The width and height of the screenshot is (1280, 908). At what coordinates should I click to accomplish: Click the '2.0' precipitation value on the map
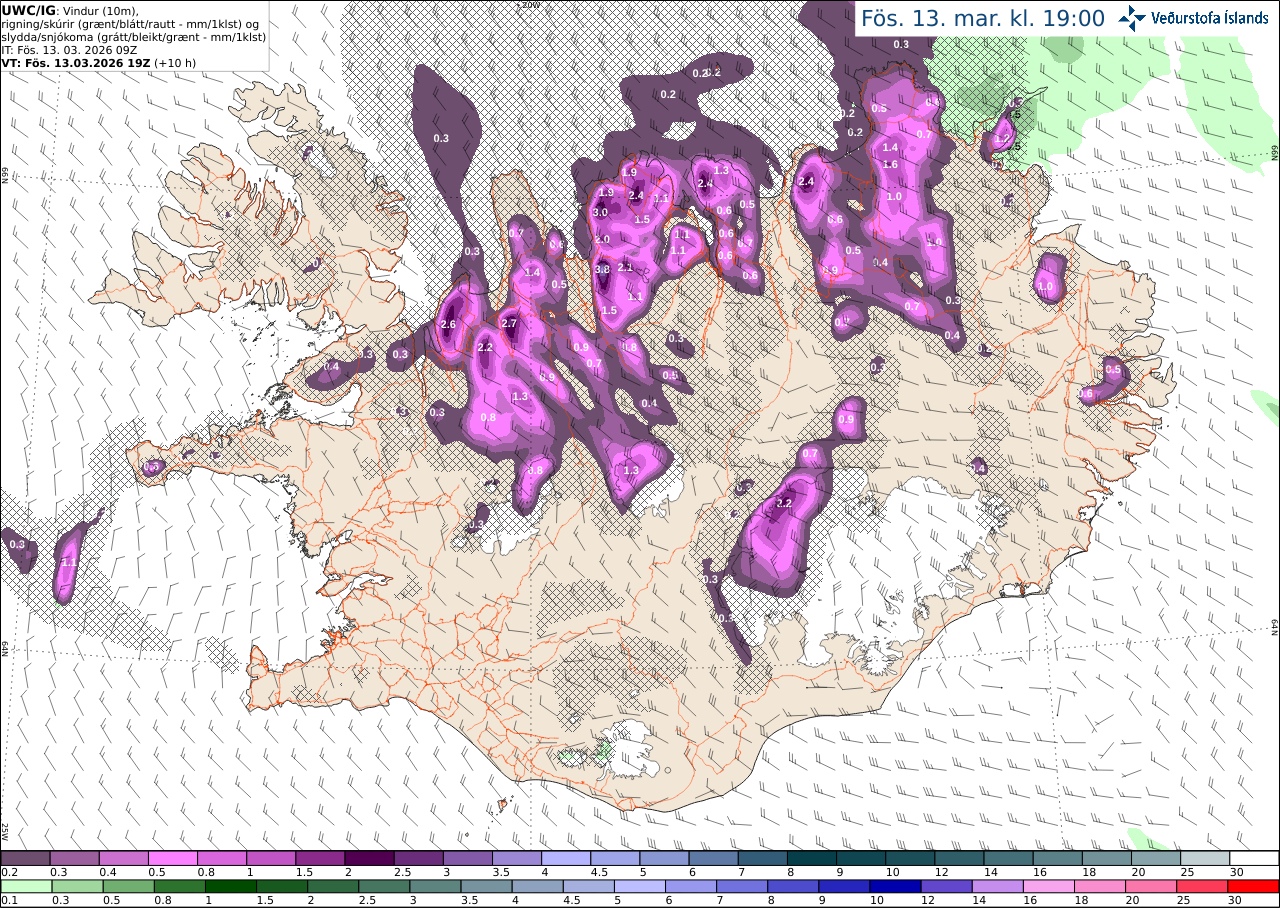click(602, 240)
